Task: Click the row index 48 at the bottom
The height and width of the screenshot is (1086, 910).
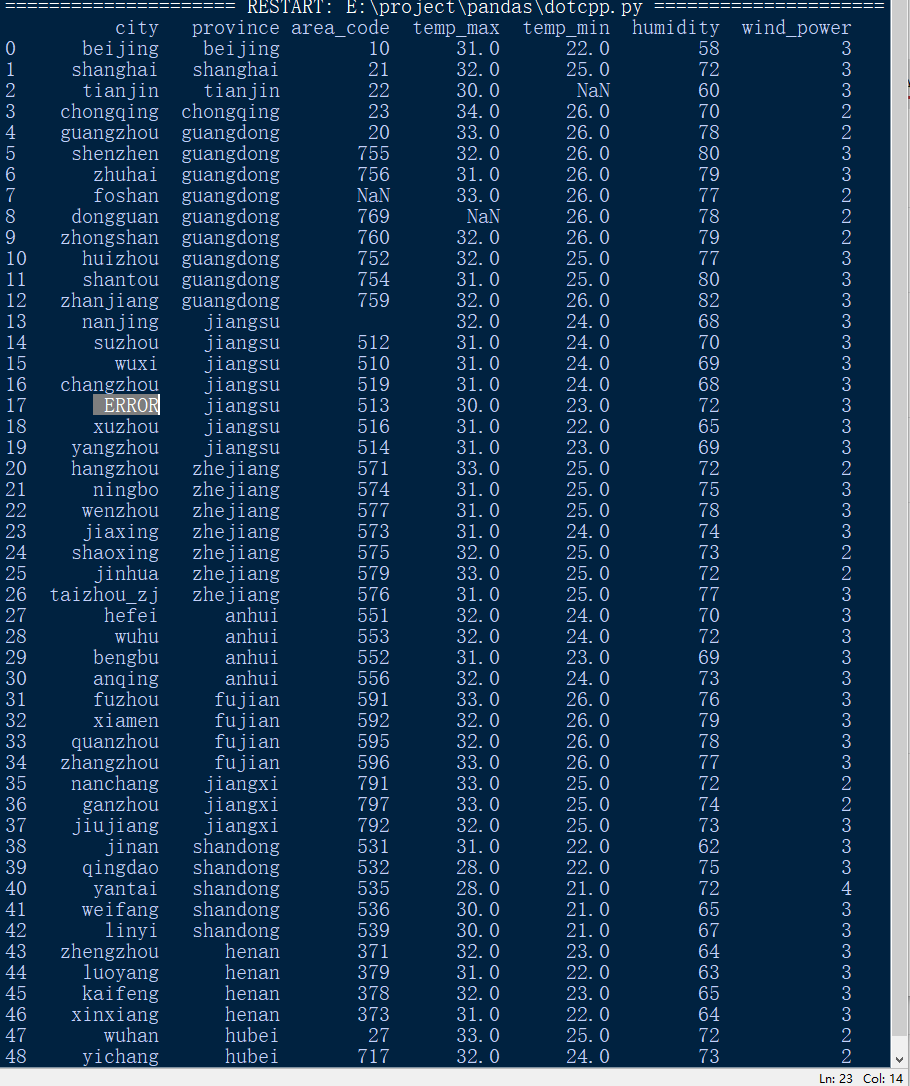Action: click(x=16, y=1057)
